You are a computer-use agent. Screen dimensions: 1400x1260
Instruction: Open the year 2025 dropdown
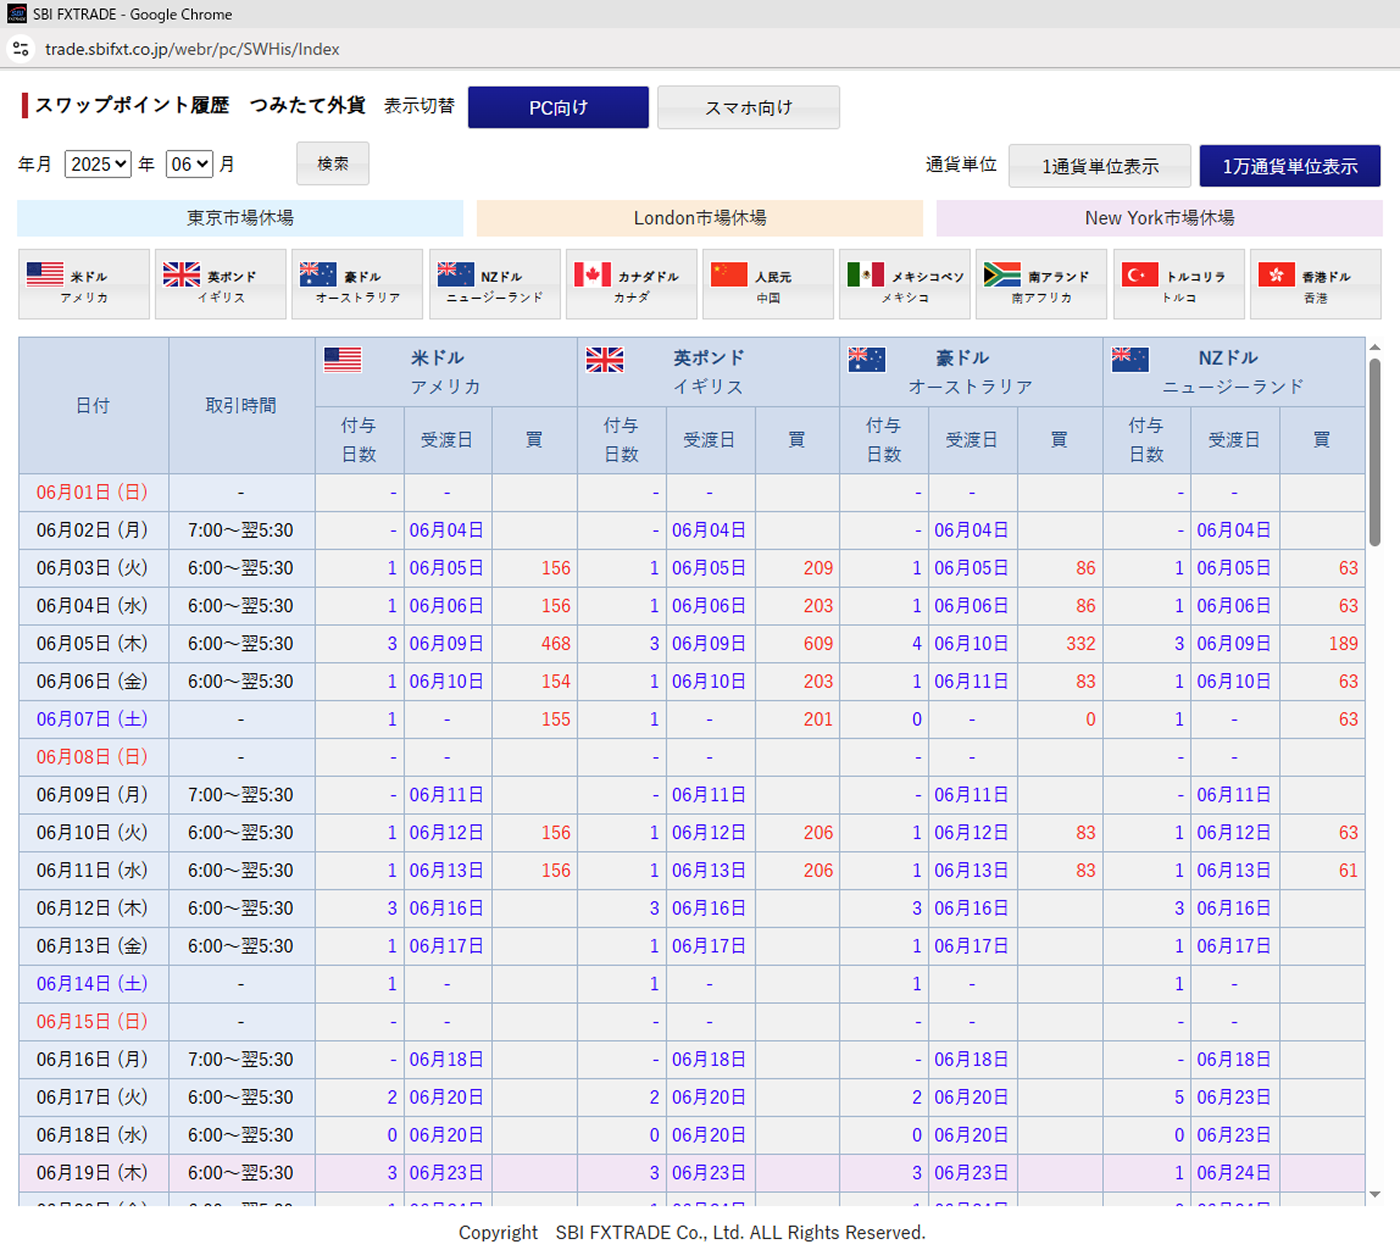point(98,164)
